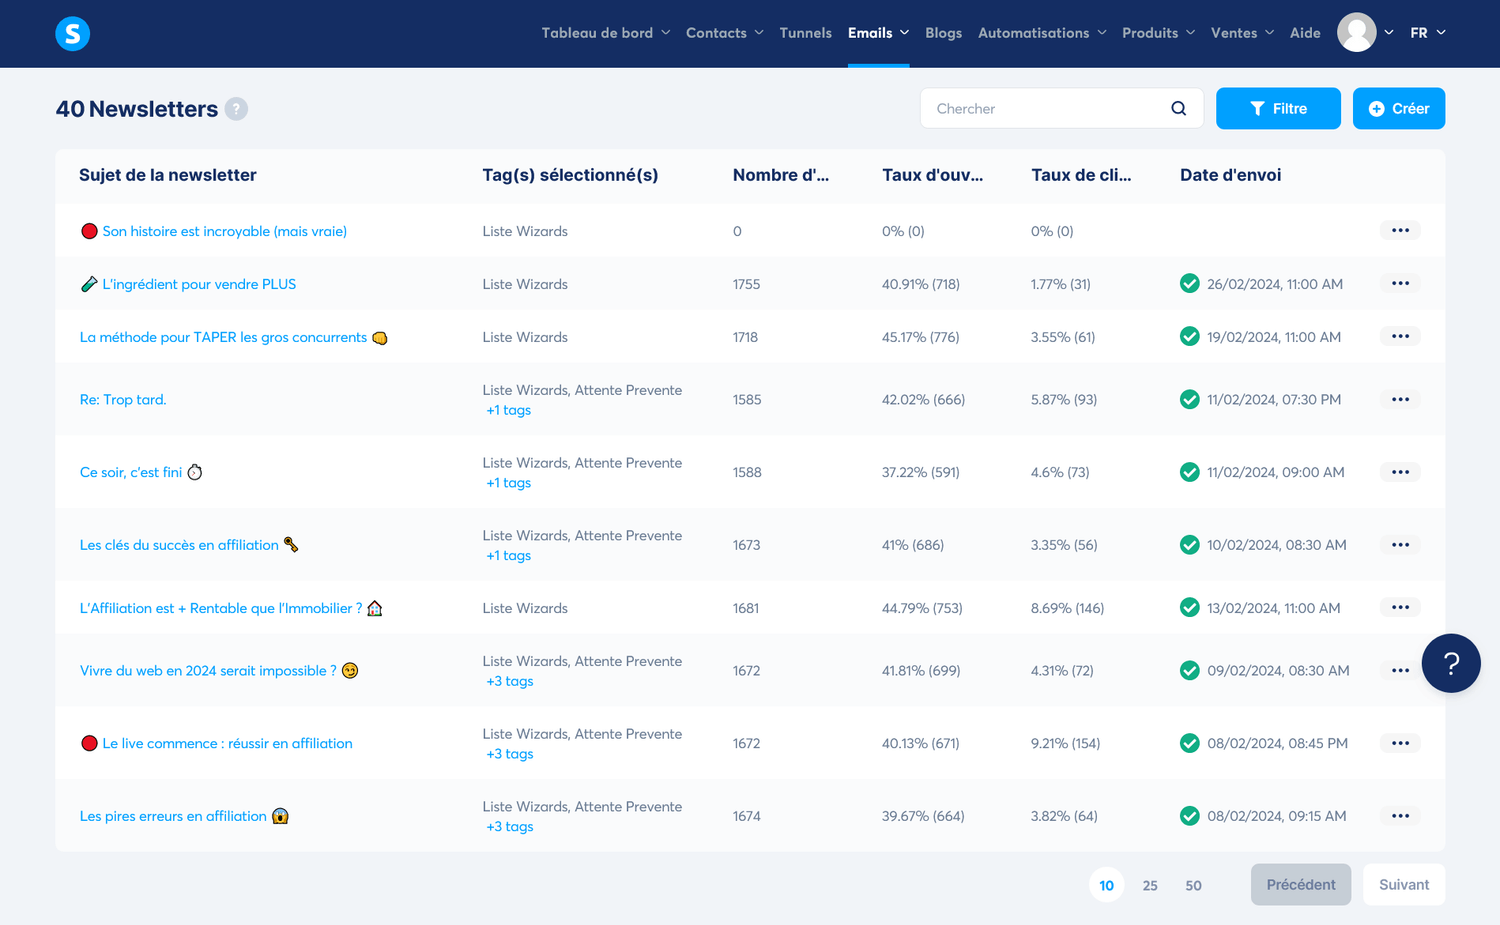Click the help question mark next to Newsletters

[x=236, y=109]
